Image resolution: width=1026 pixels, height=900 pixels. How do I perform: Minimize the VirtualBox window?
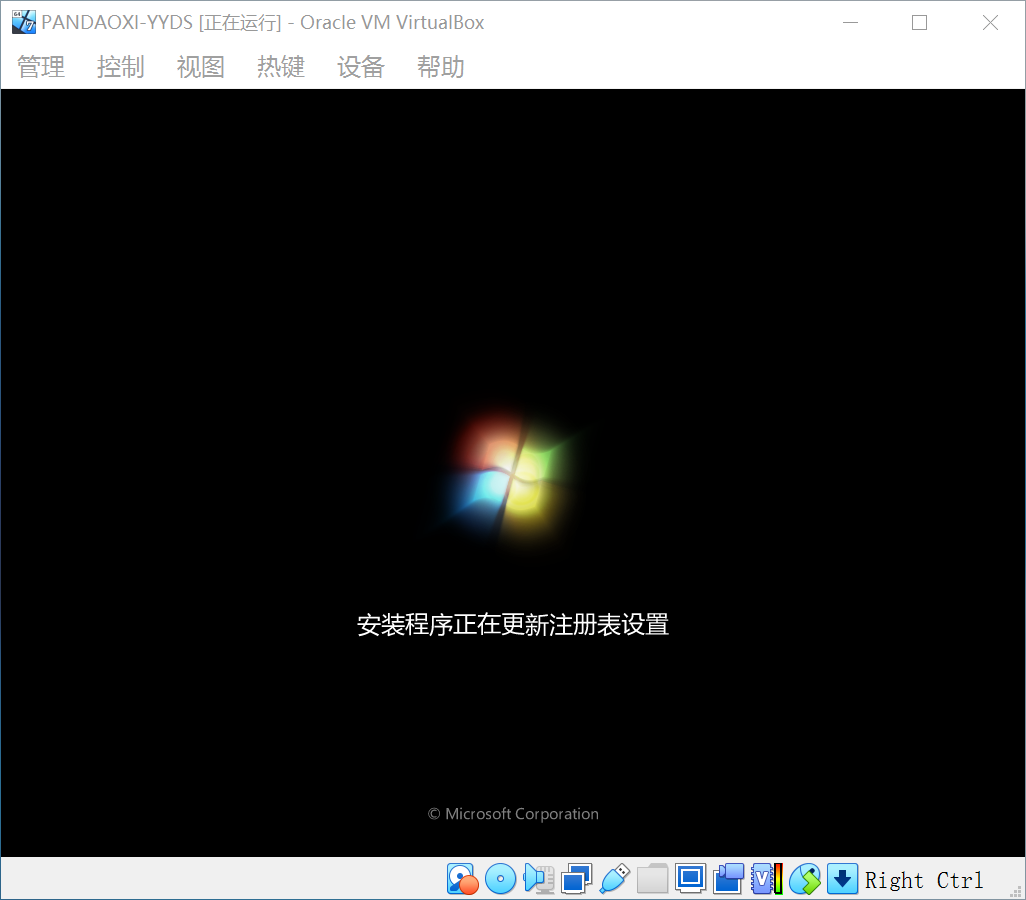pyautogui.click(x=850, y=22)
